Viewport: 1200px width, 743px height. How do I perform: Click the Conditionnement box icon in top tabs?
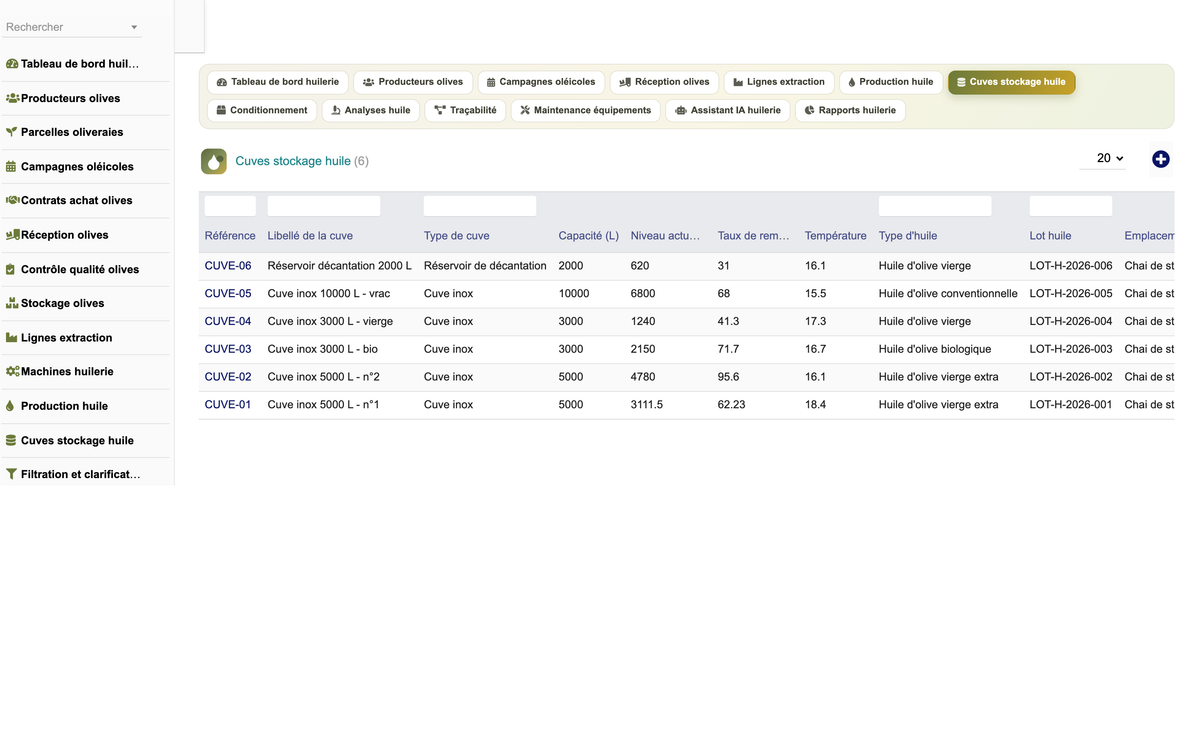tap(222, 110)
